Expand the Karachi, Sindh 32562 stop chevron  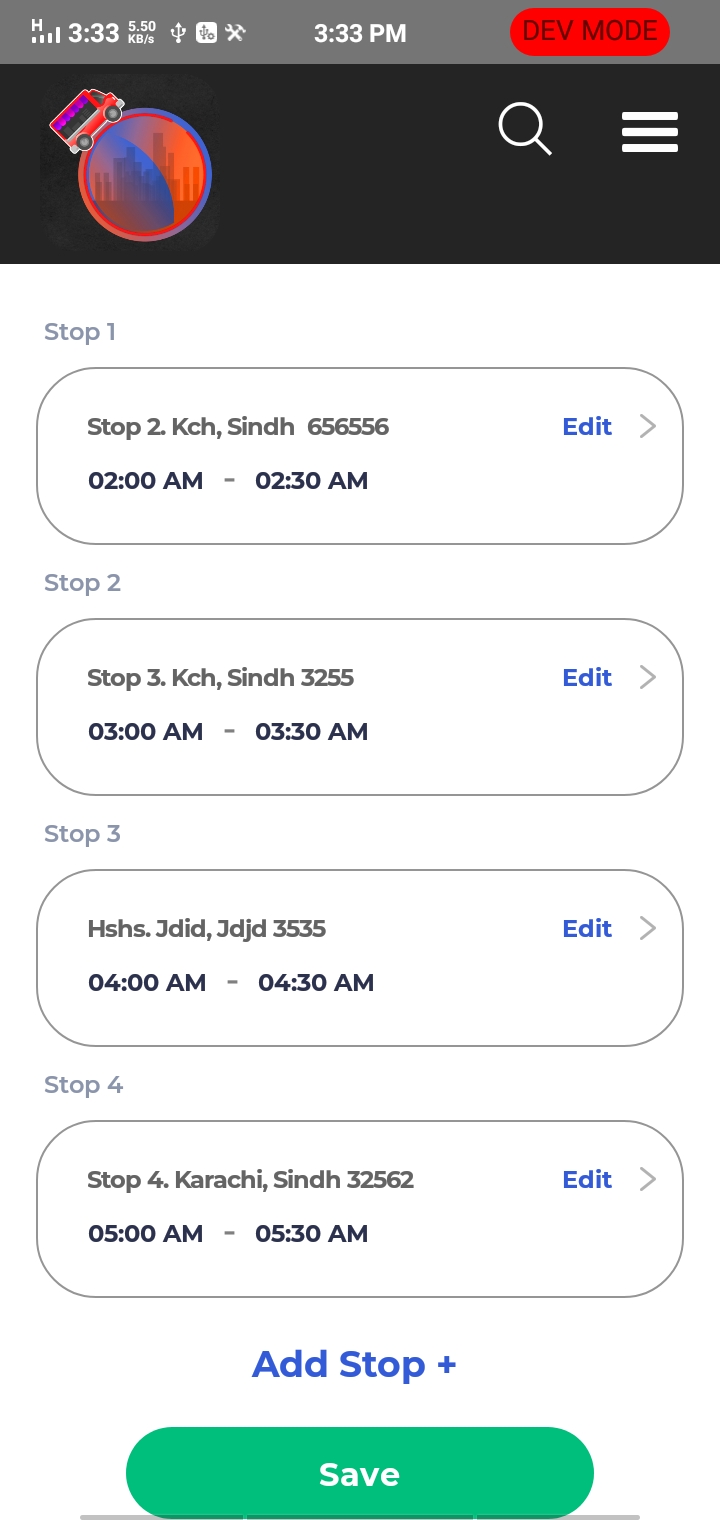tap(648, 1180)
